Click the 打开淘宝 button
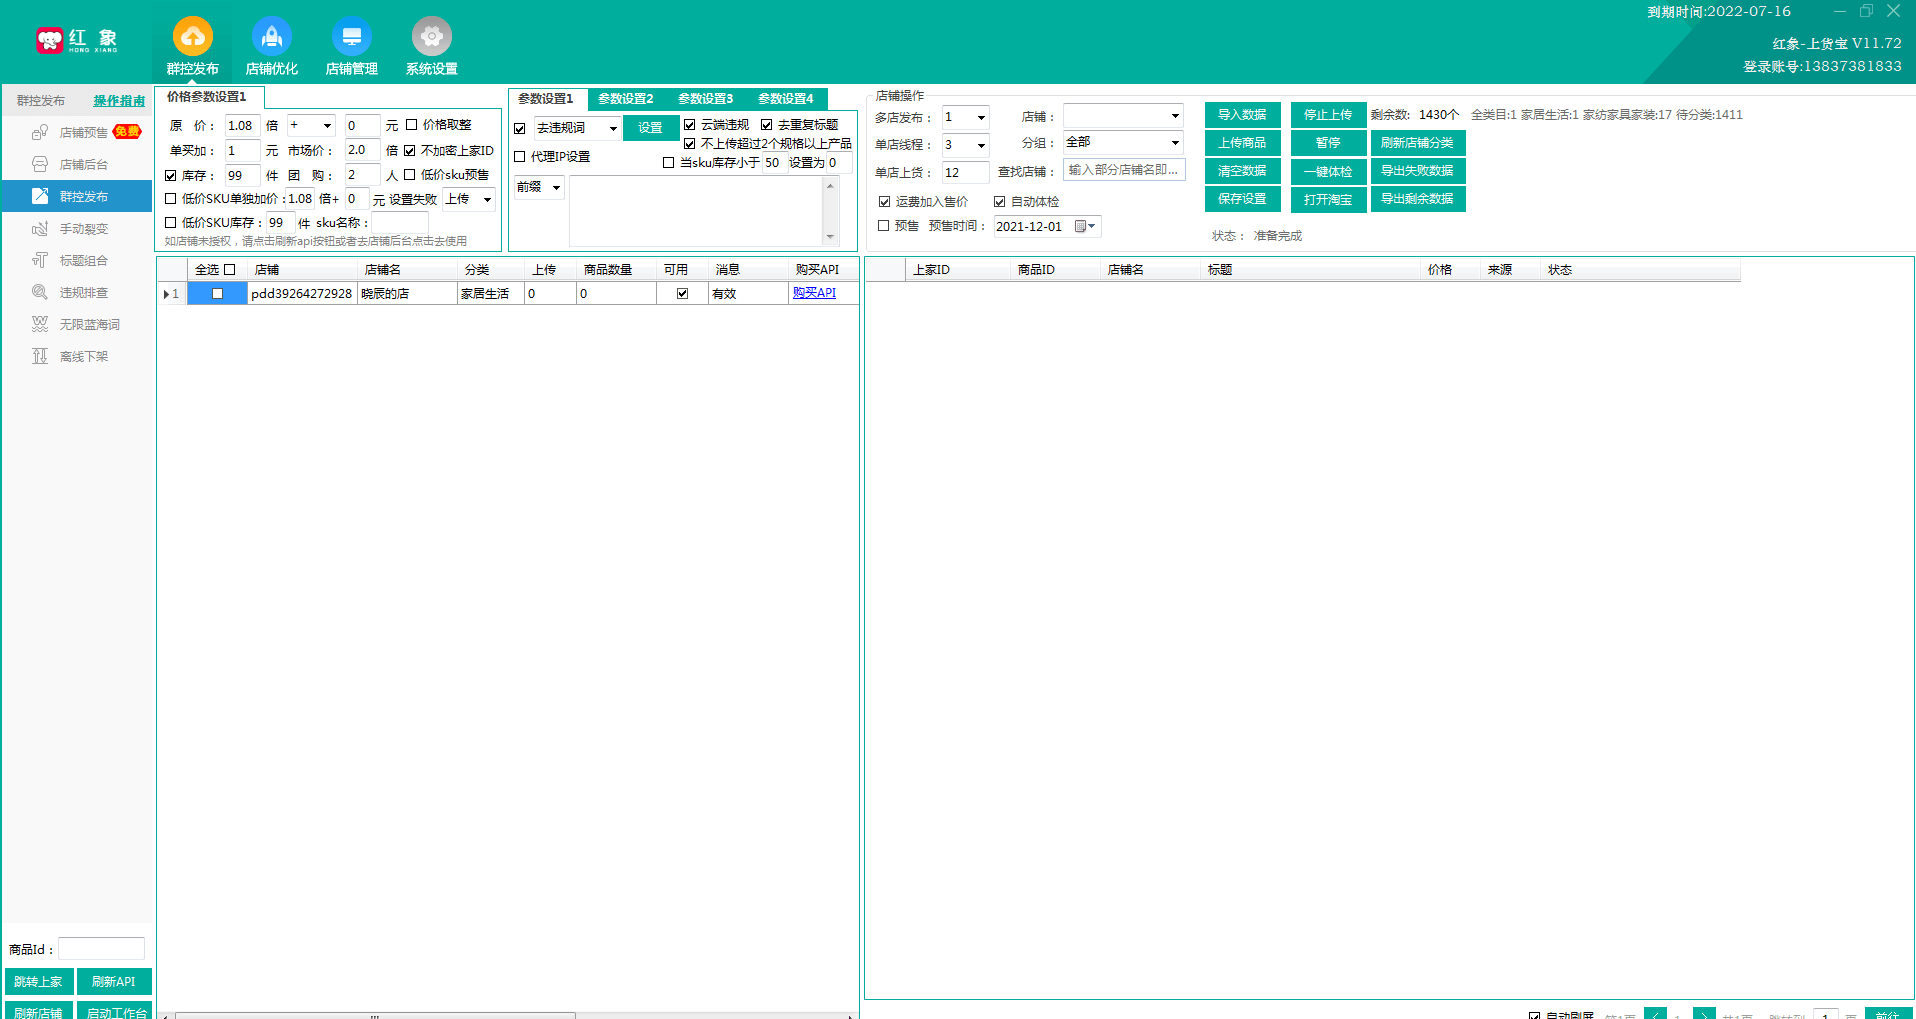 tap(1328, 199)
